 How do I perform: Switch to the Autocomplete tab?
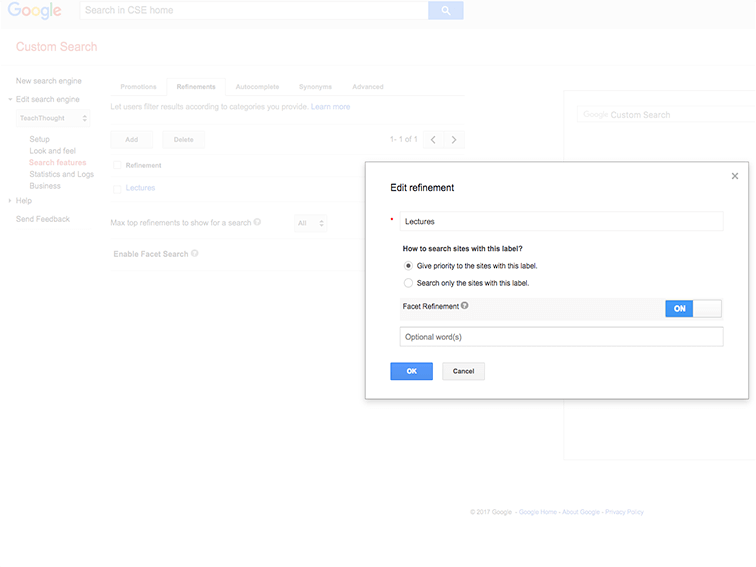257,87
